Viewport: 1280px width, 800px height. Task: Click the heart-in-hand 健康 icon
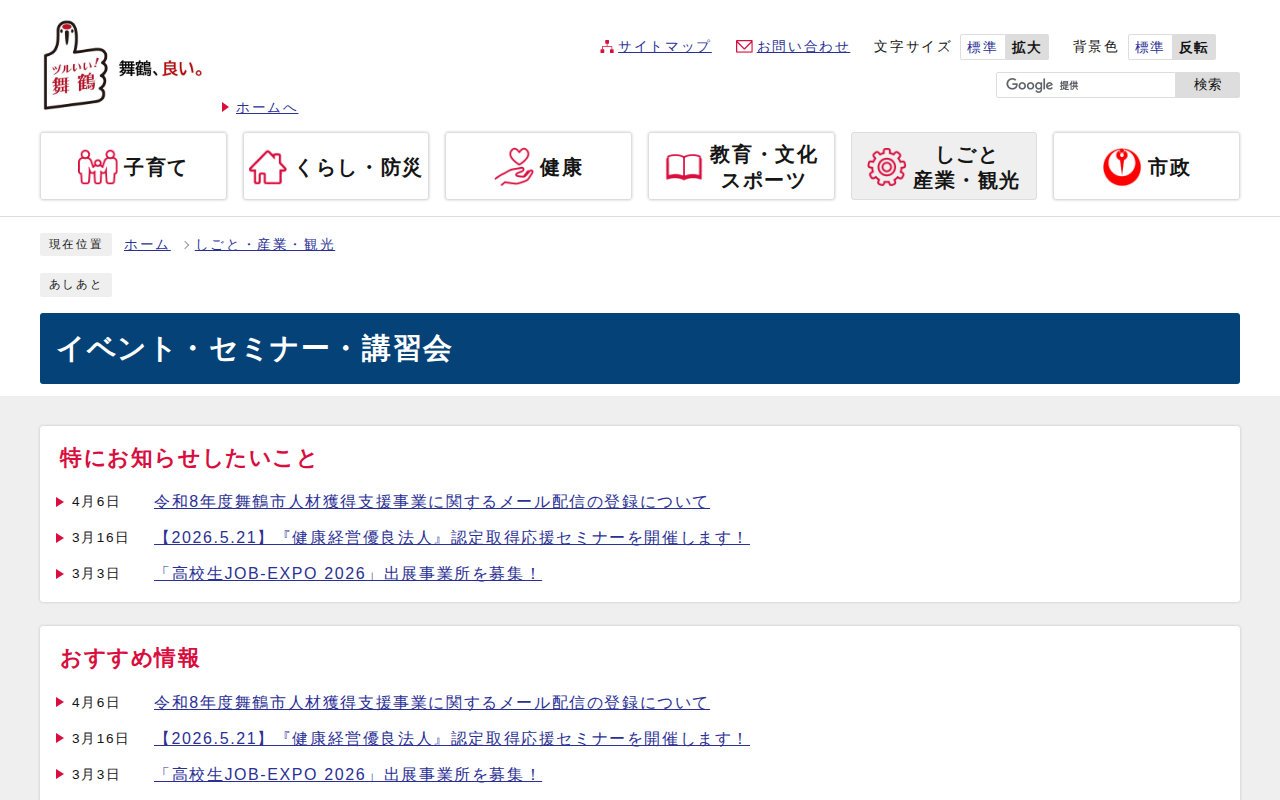(514, 167)
